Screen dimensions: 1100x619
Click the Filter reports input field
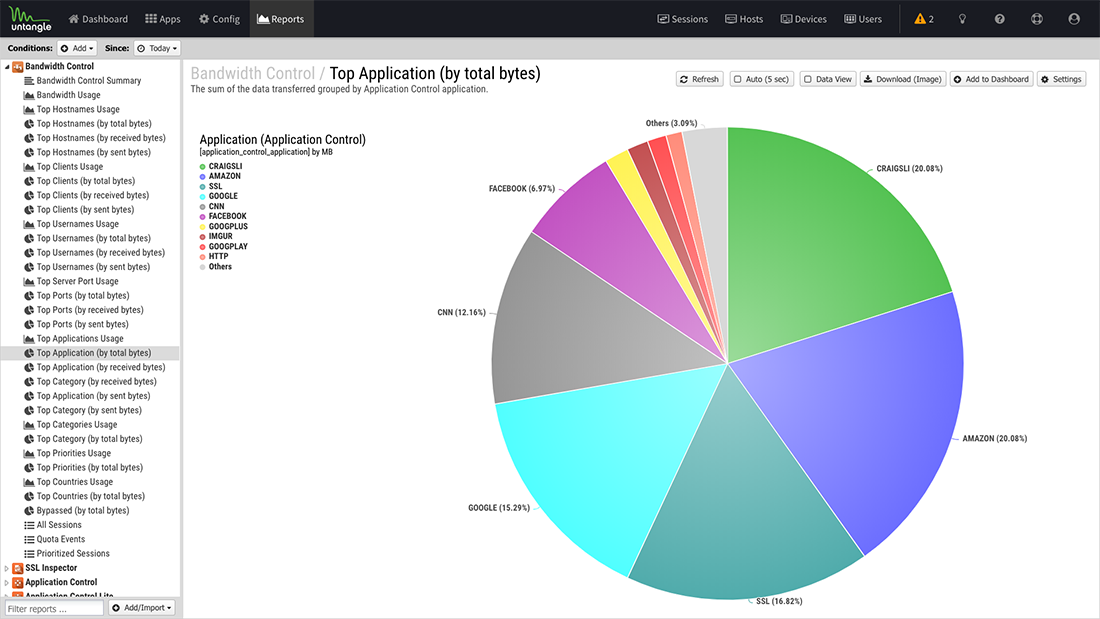pos(54,608)
